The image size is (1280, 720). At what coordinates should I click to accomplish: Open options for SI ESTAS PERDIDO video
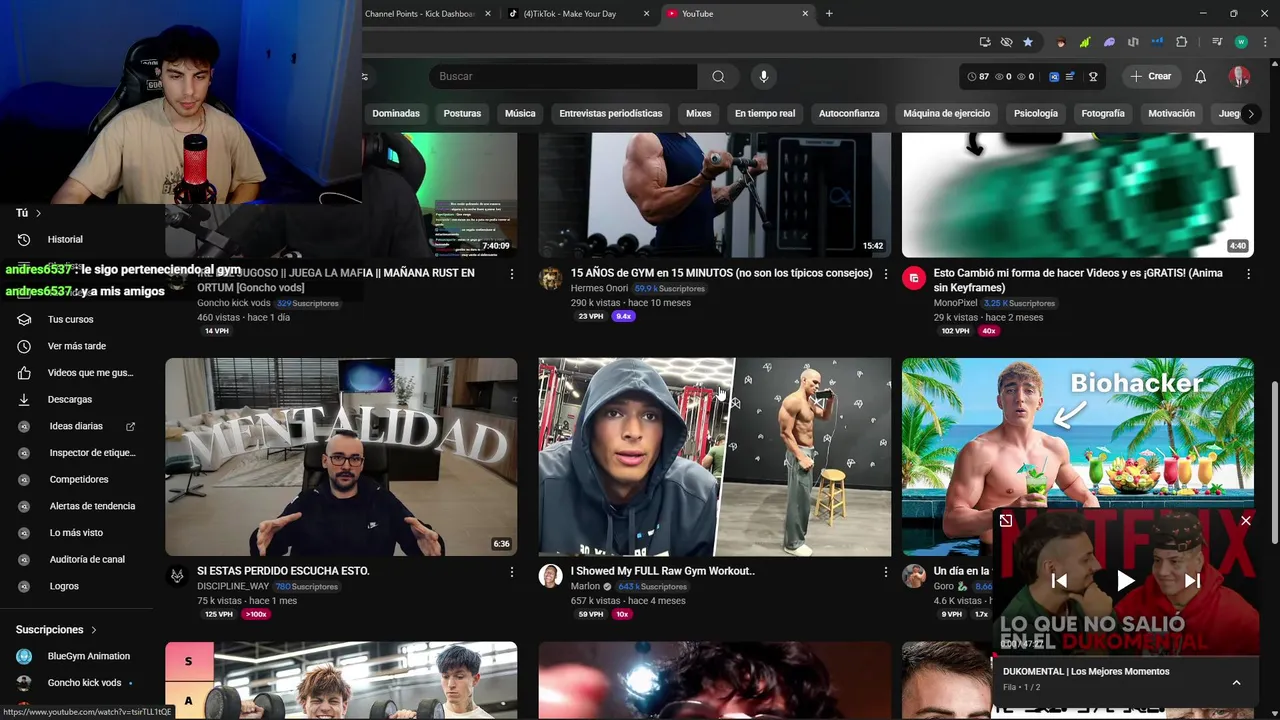click(x=512, y=572)
